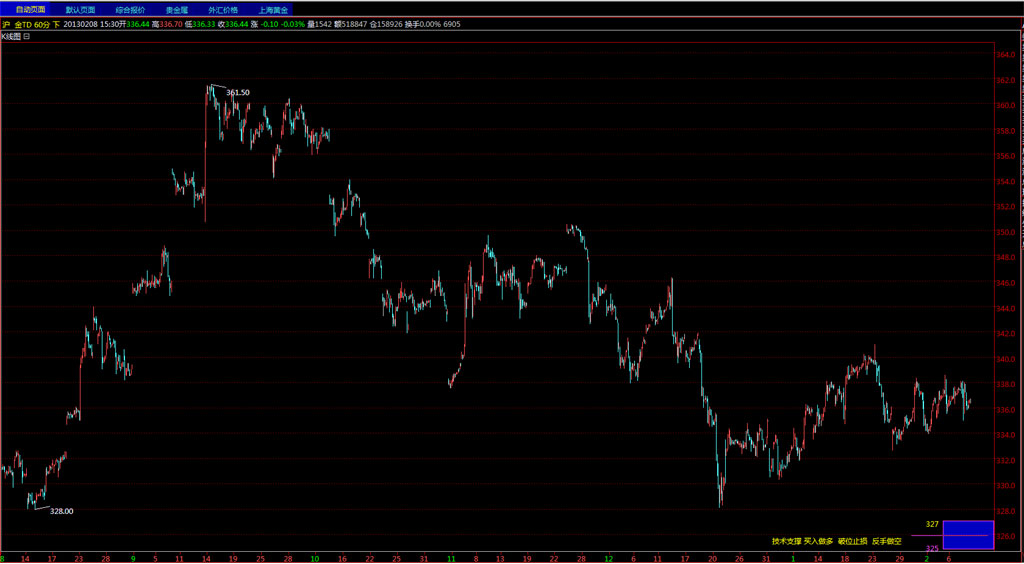Viewport: 1024px width, 564px height.
Task: Click the green 9 month marker on time axis
Action: point(133,558)
